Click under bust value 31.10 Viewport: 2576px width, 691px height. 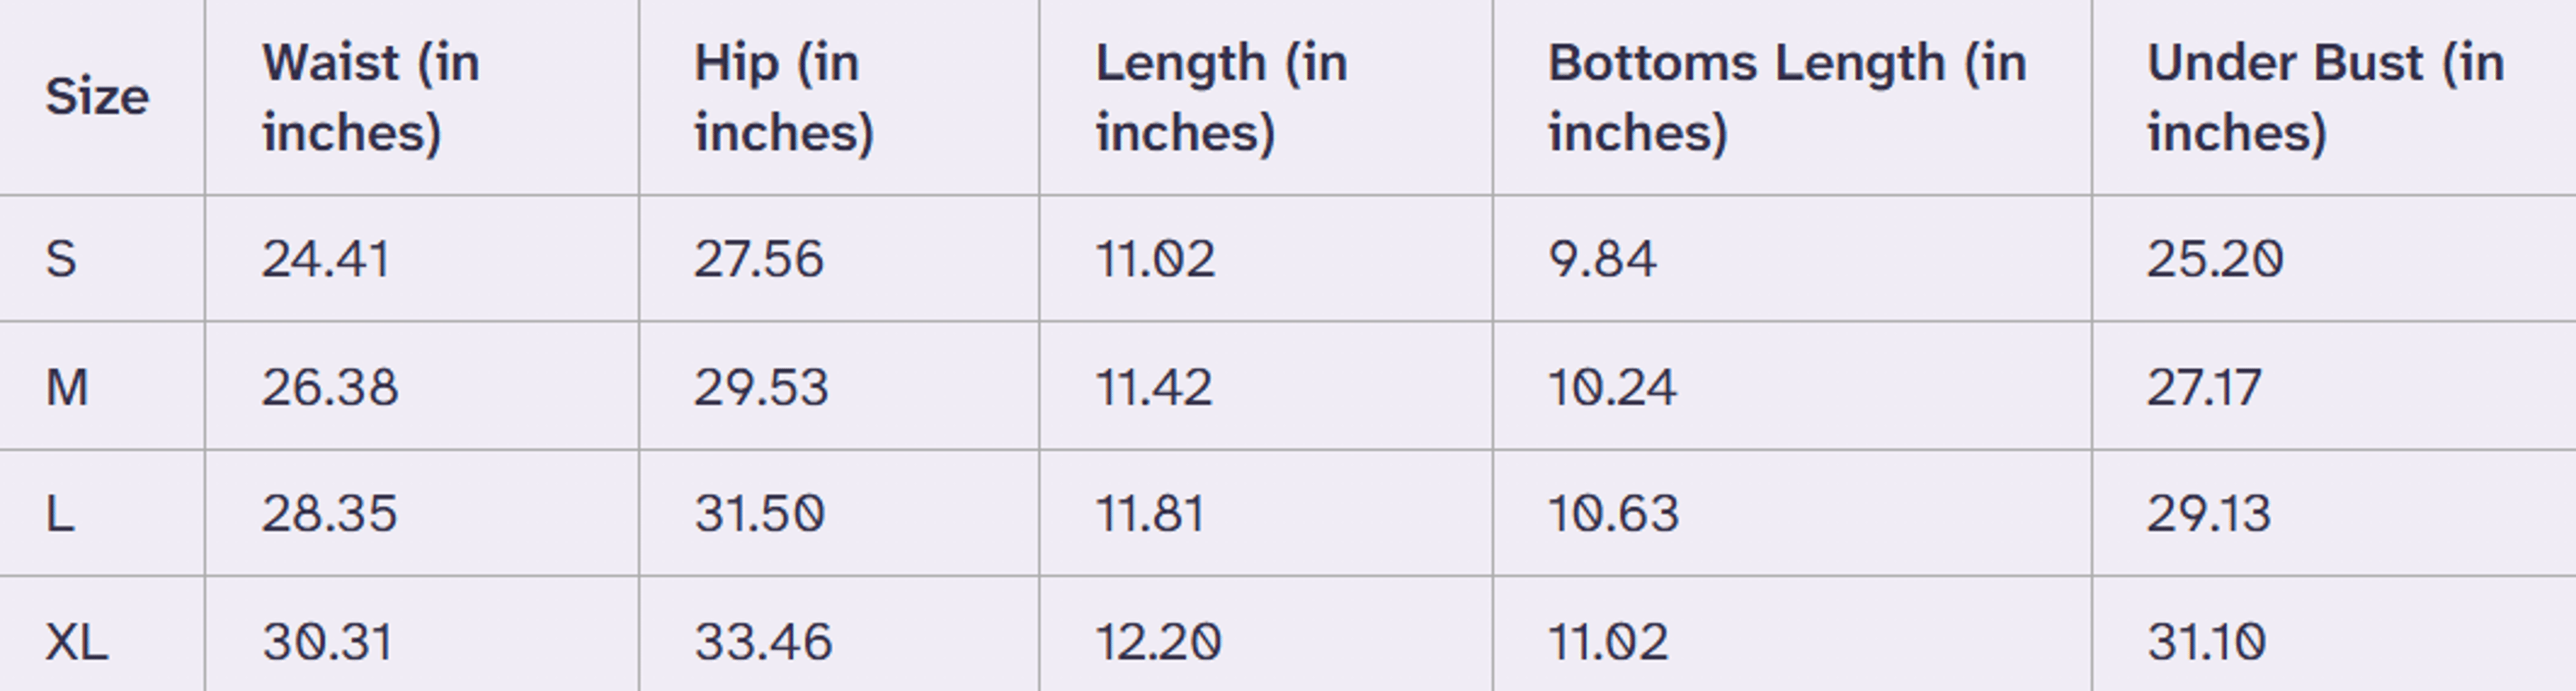2206,641
